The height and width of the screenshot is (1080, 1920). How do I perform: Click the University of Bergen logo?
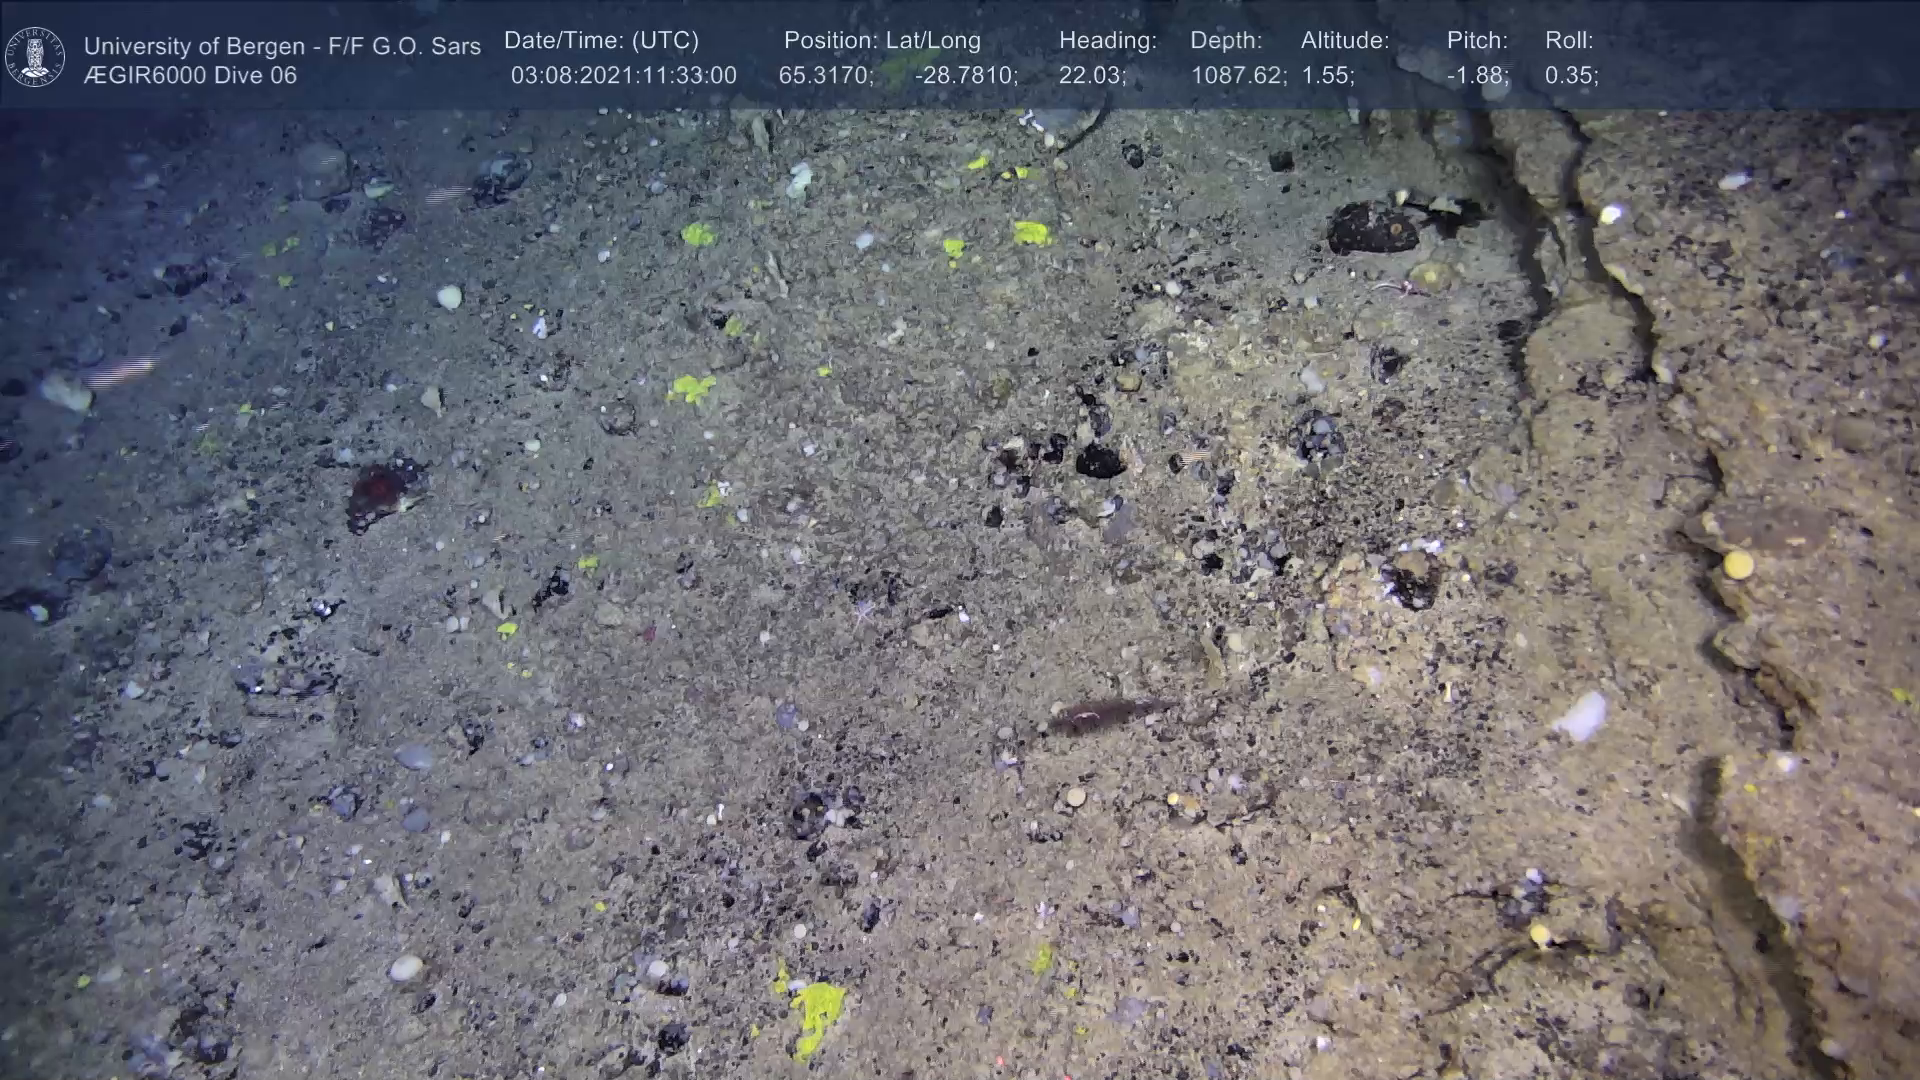click(35, 56)
